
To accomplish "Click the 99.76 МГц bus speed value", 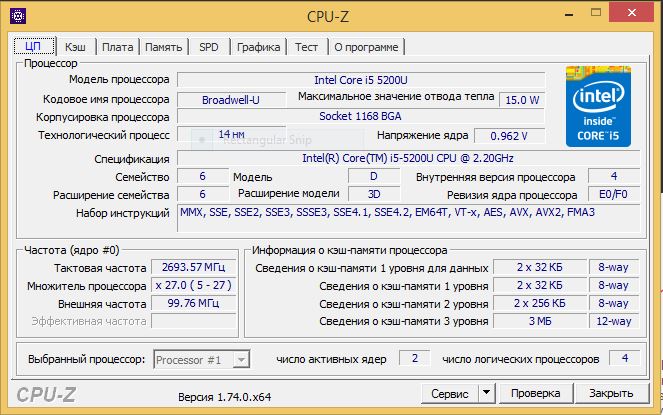I will [193, 303].
